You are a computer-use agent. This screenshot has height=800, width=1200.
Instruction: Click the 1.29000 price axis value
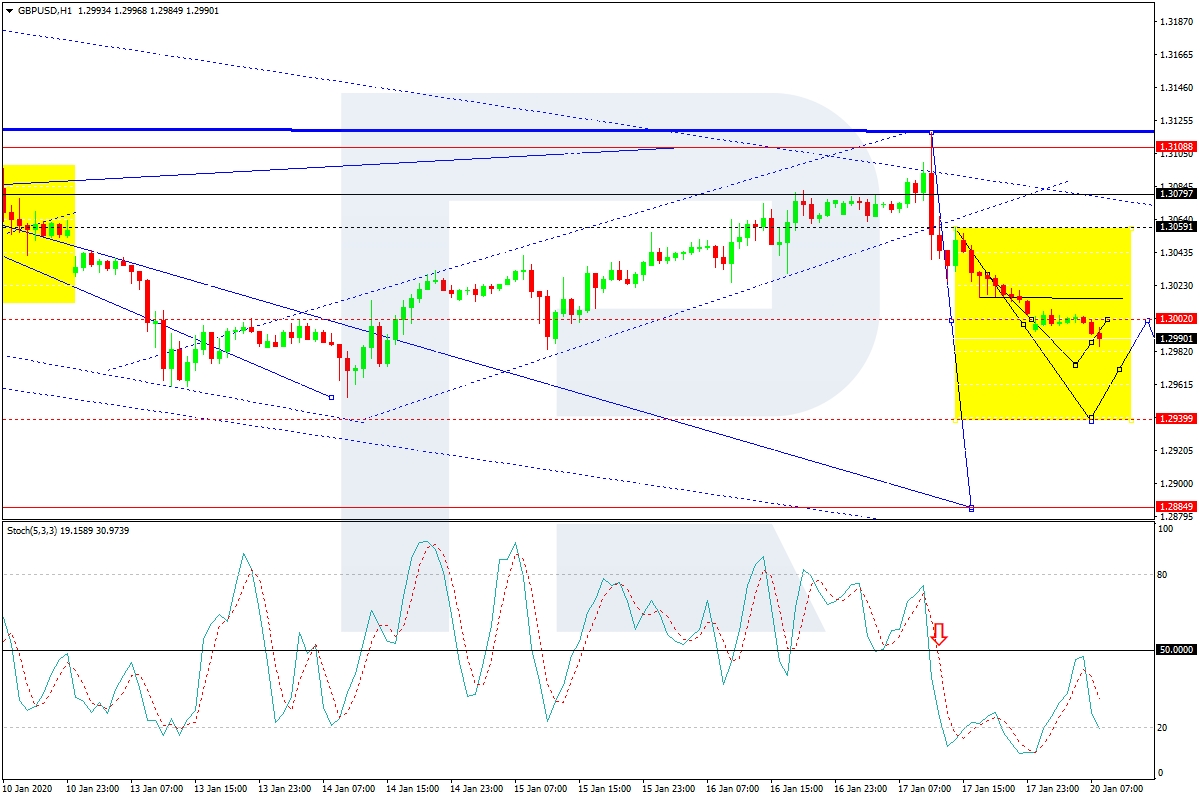(x=1176, y=484)
